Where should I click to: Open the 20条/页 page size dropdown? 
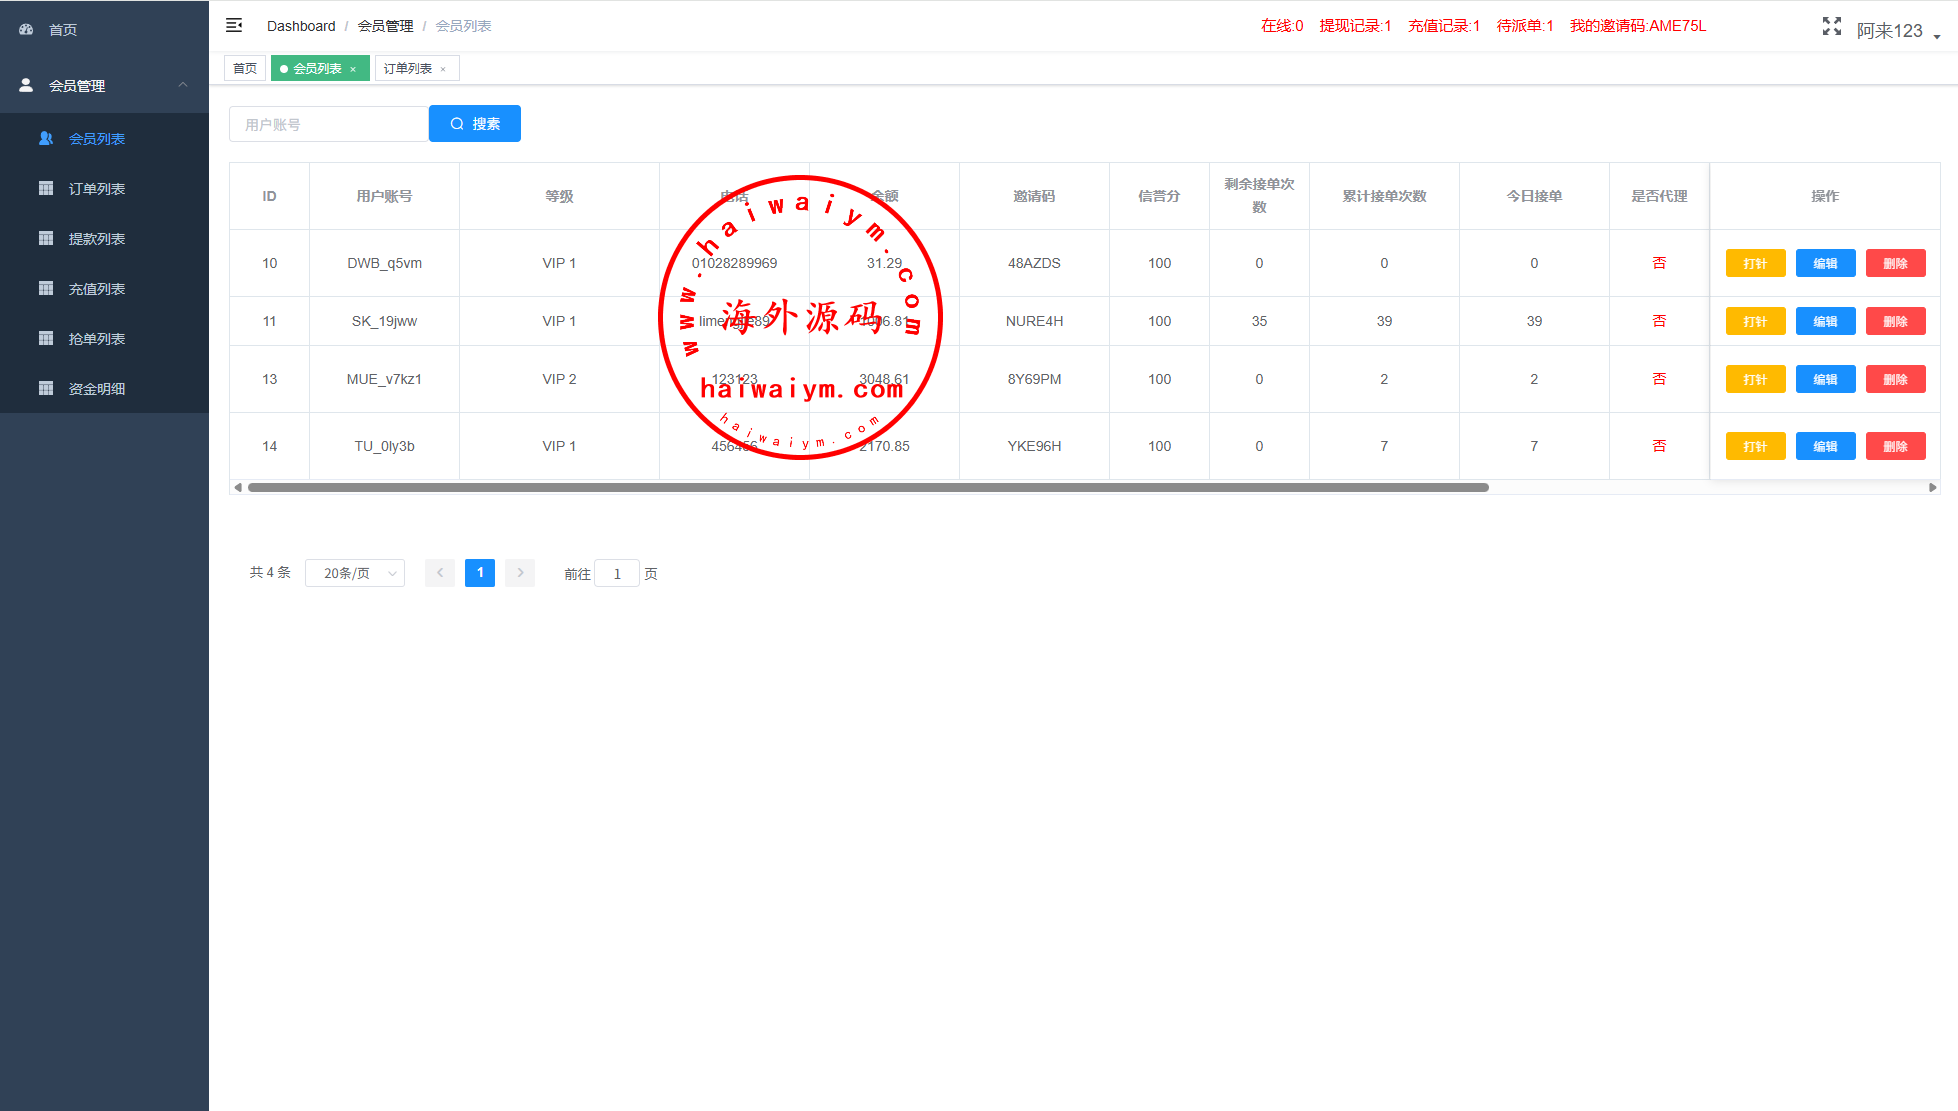coord(355,573)
